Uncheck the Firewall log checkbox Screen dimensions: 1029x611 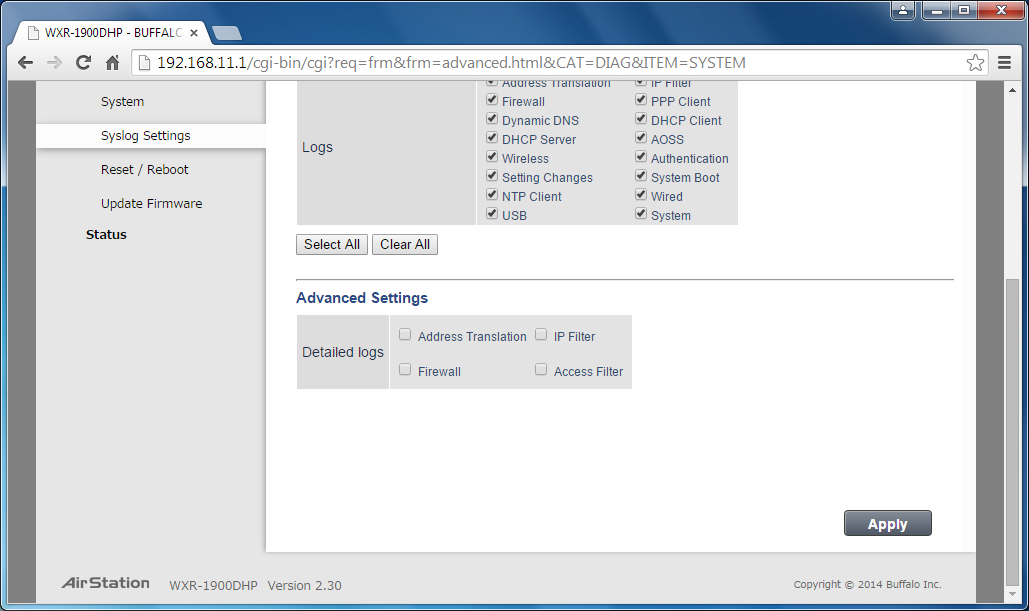point(492,100)
